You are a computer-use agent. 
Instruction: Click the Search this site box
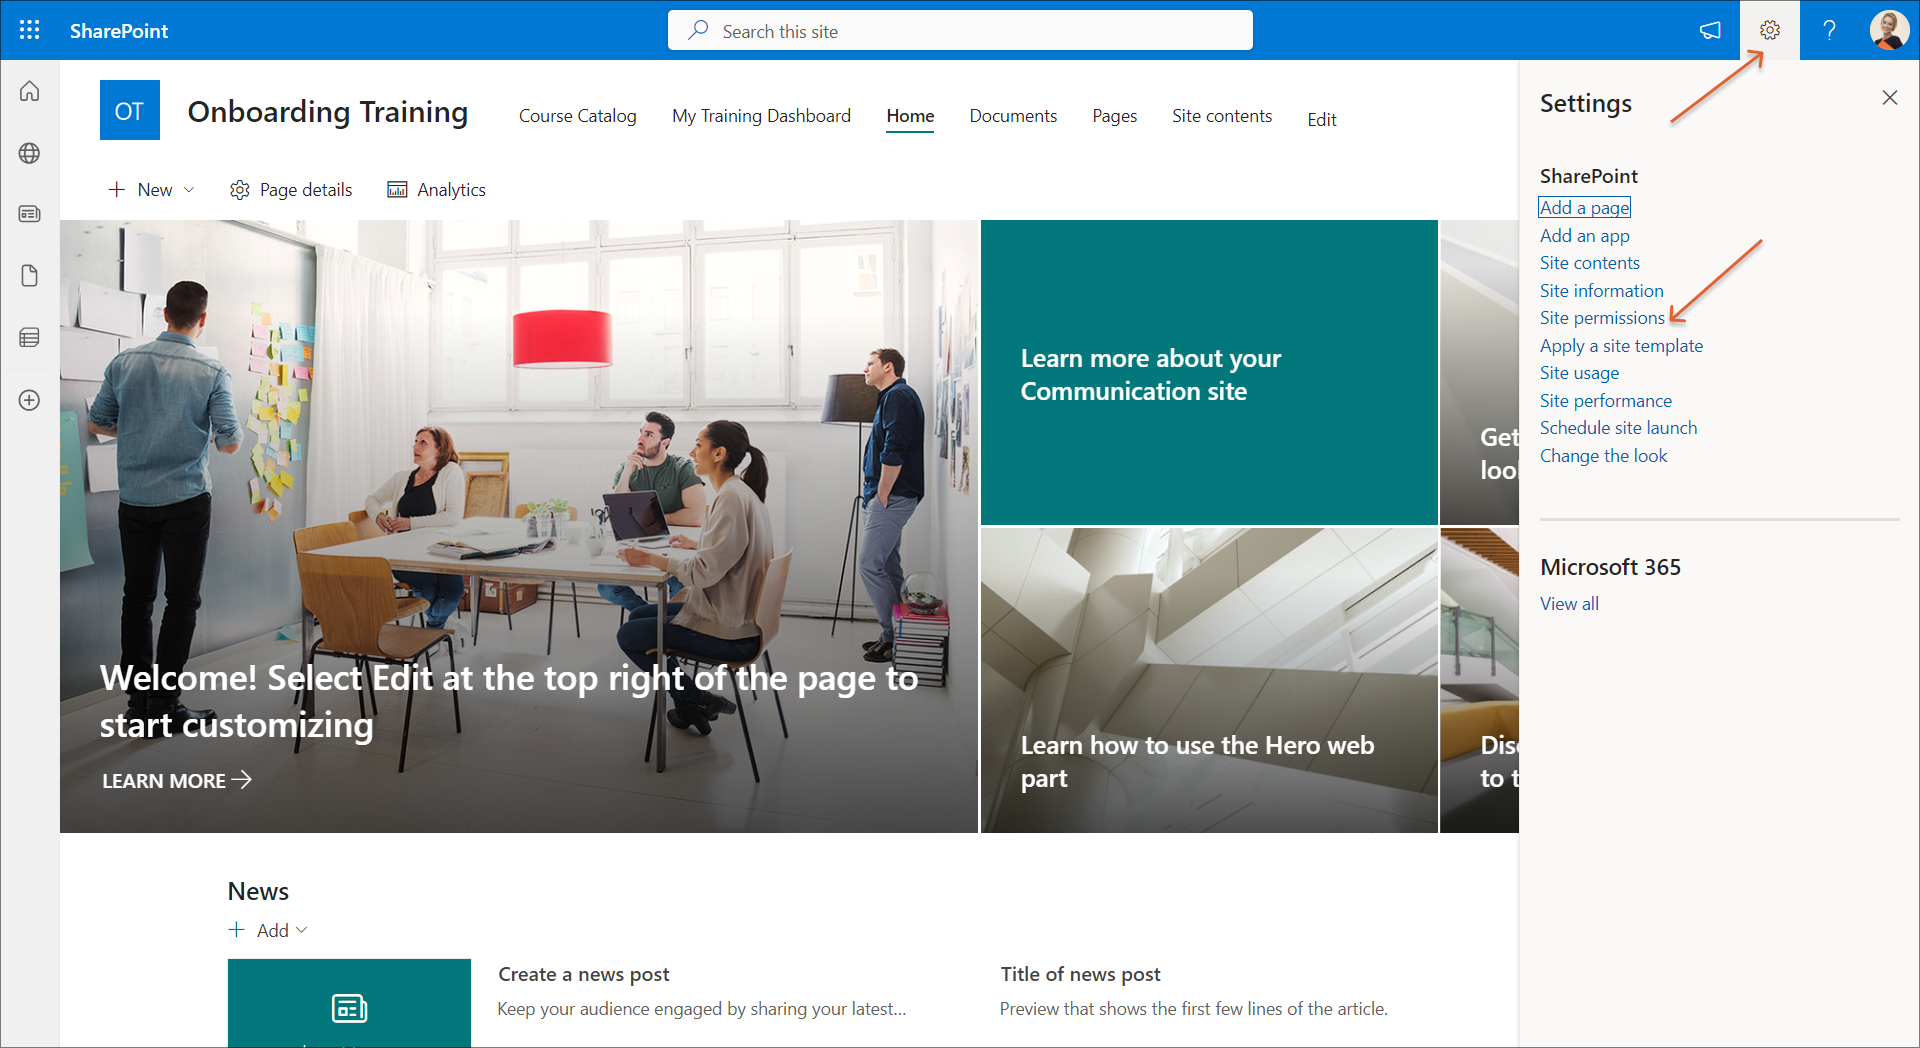coord(960,31)
